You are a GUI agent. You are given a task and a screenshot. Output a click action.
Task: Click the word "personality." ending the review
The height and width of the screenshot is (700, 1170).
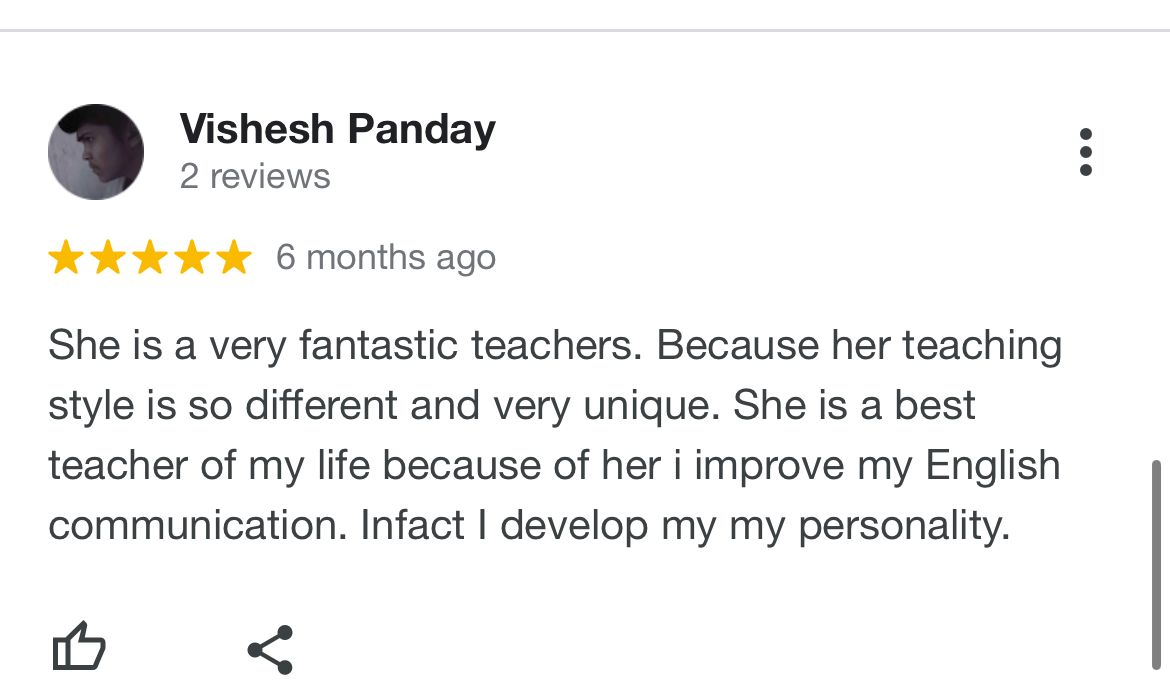[x=903, y=527]
